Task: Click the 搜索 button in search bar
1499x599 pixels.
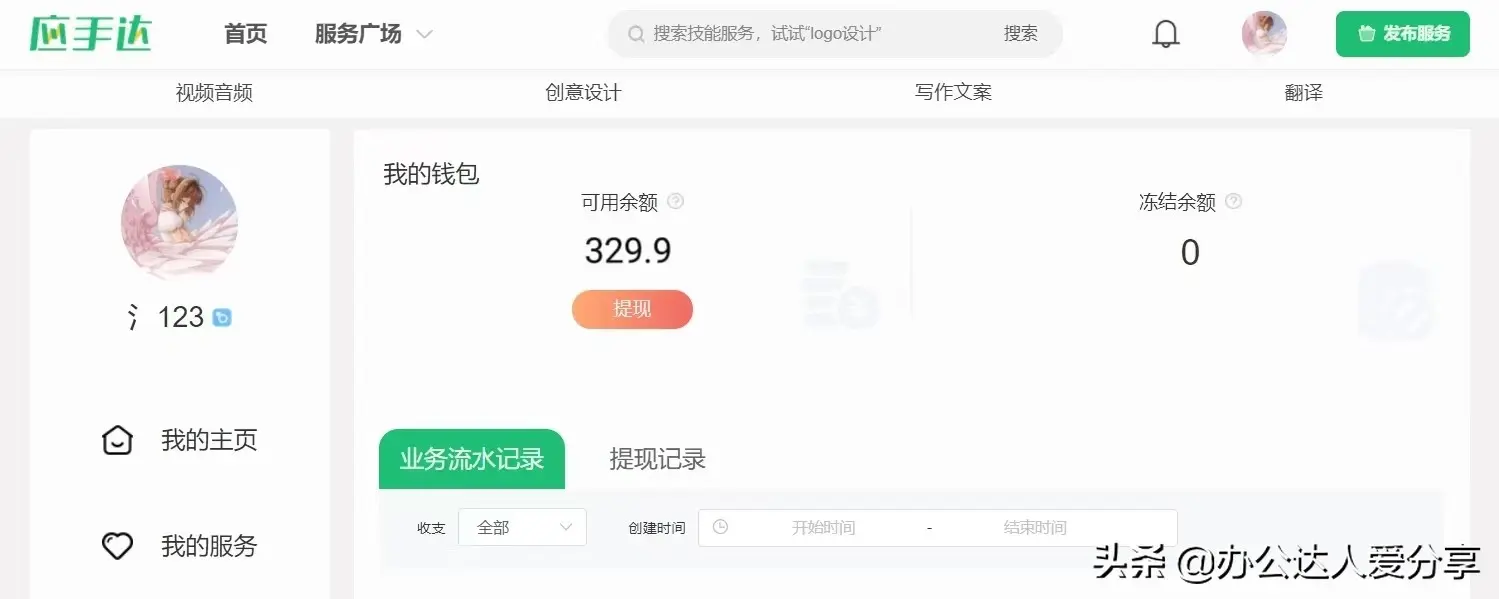Action: pyautogui.click(x=1021, y=34)
